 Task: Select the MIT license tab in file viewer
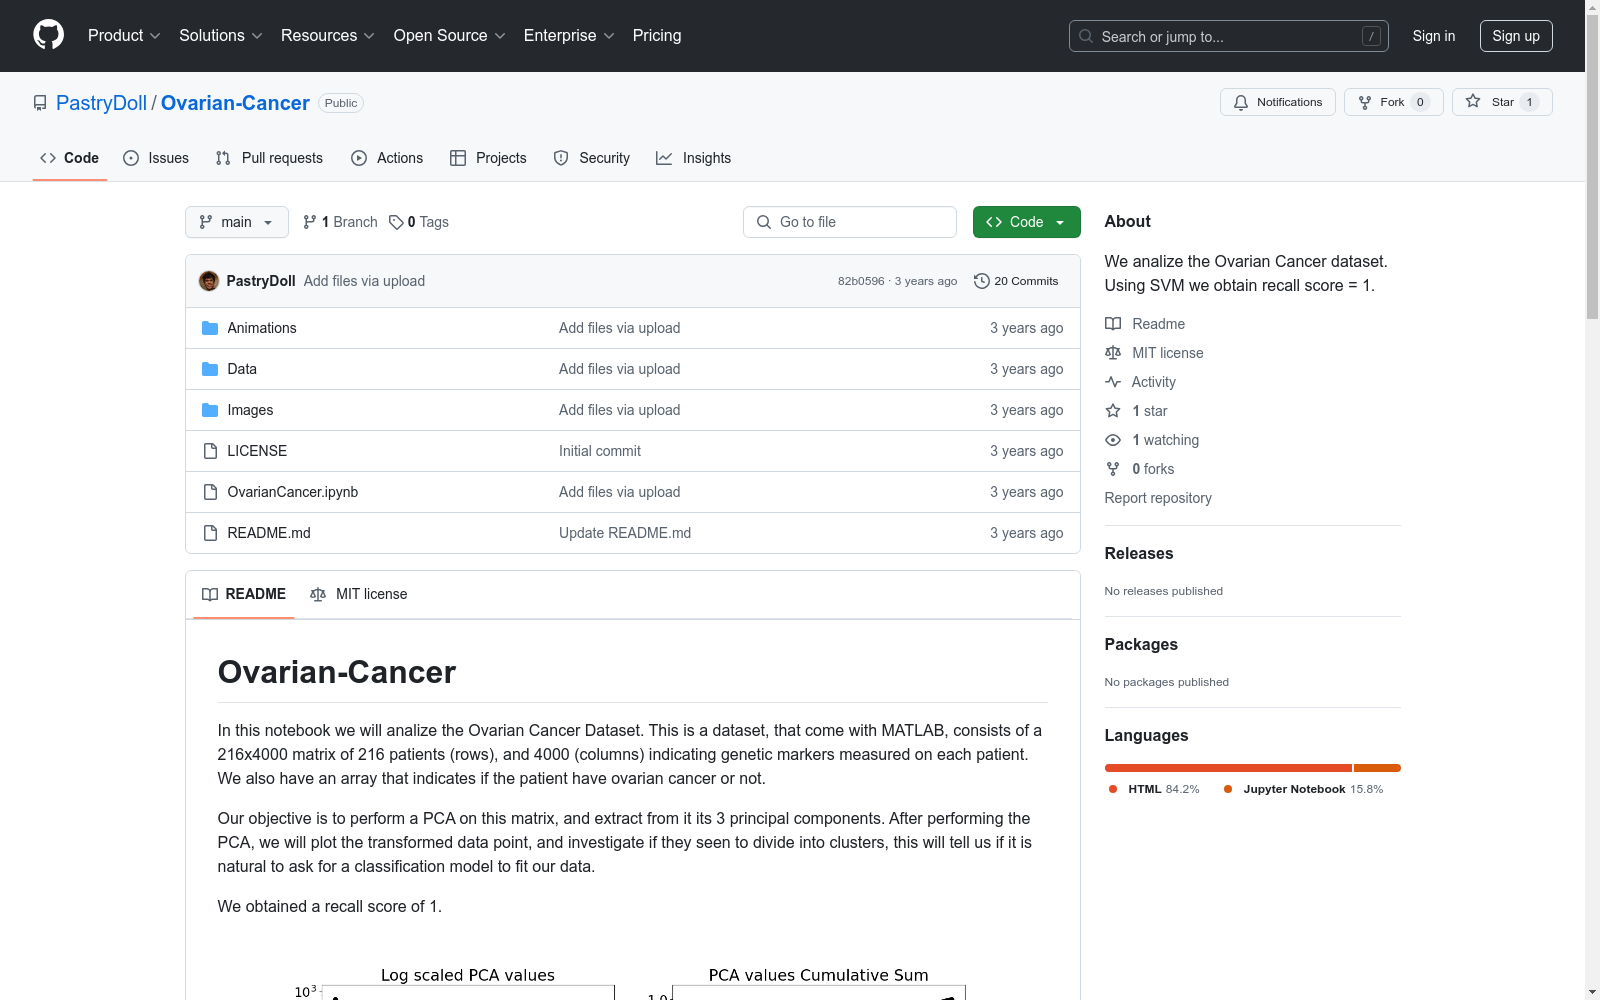coord(359,594)
